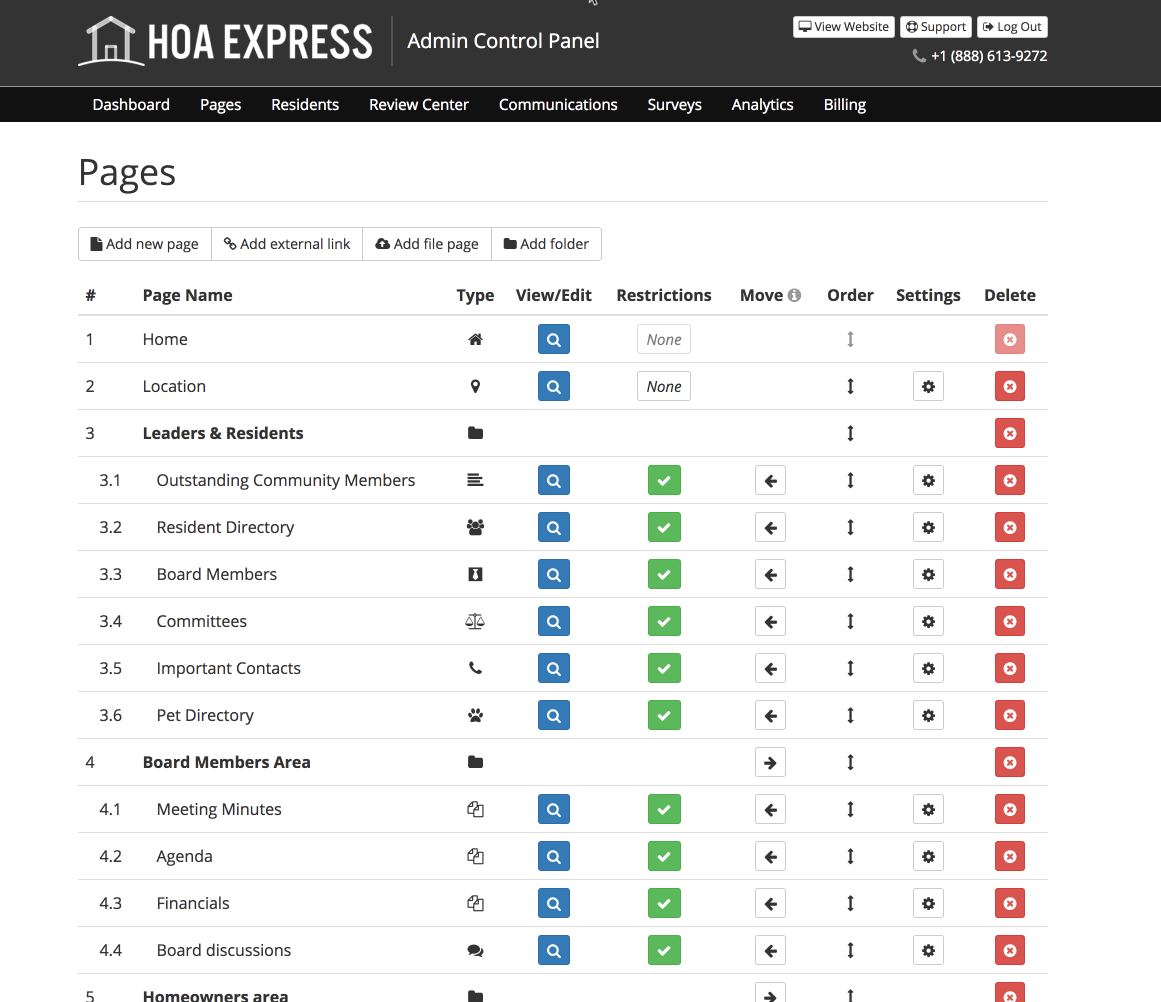Click 'Board Members Area' folder name
1161x1002 pixels.
(227, 762)
